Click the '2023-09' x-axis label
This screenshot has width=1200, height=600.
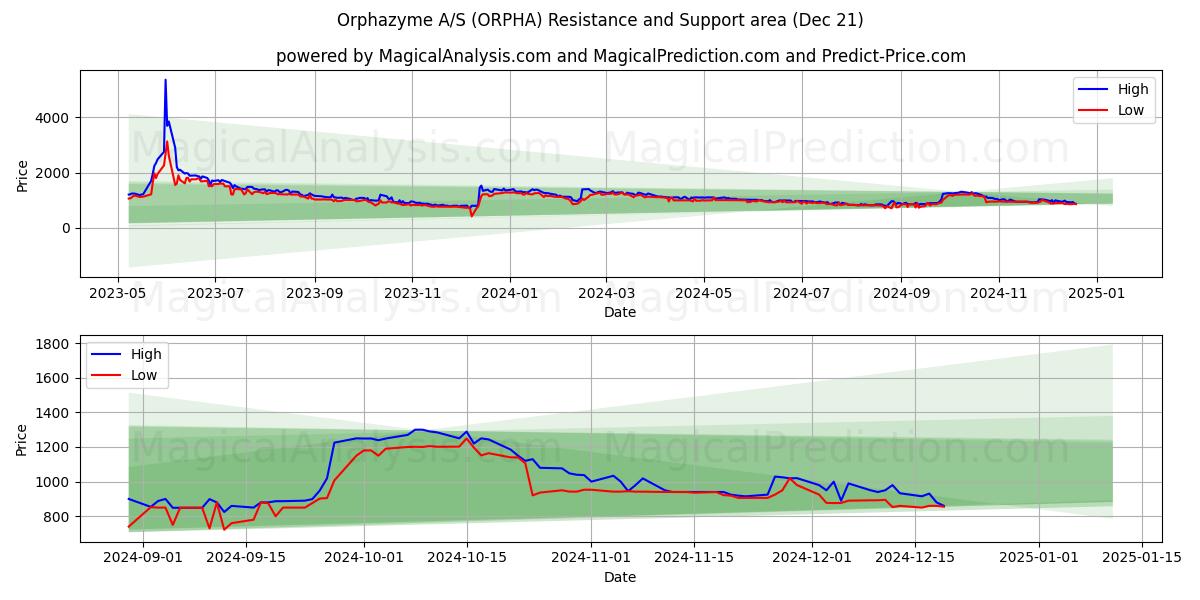click(315, 295)
